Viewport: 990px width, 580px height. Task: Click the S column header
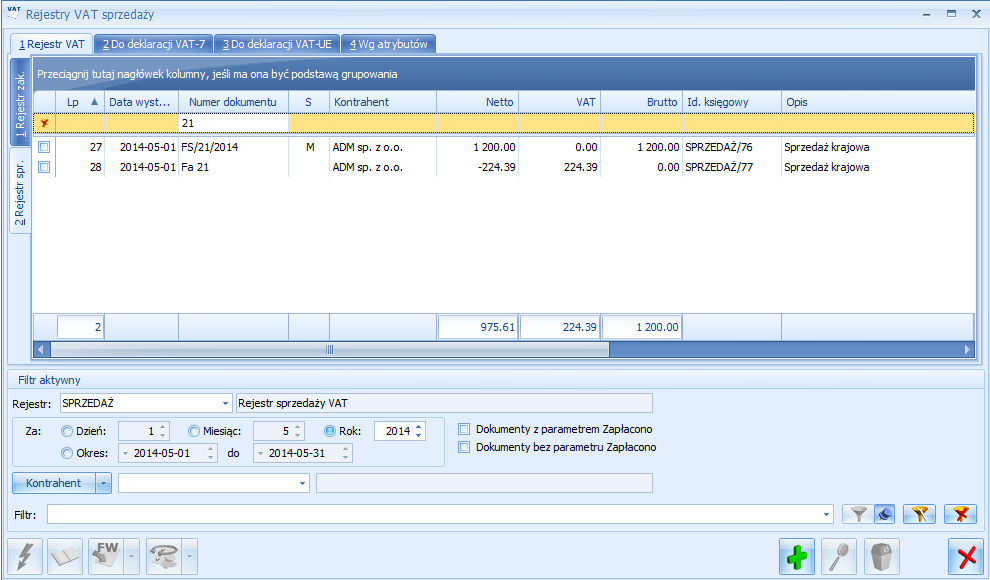pos(309,102)
